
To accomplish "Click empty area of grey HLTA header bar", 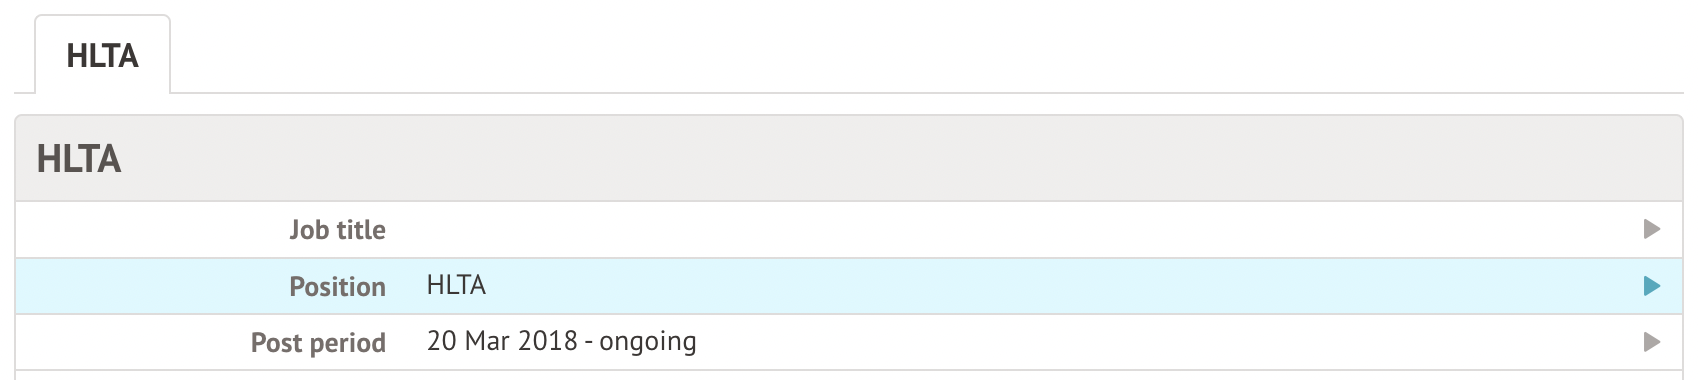I will coord(900,159).
